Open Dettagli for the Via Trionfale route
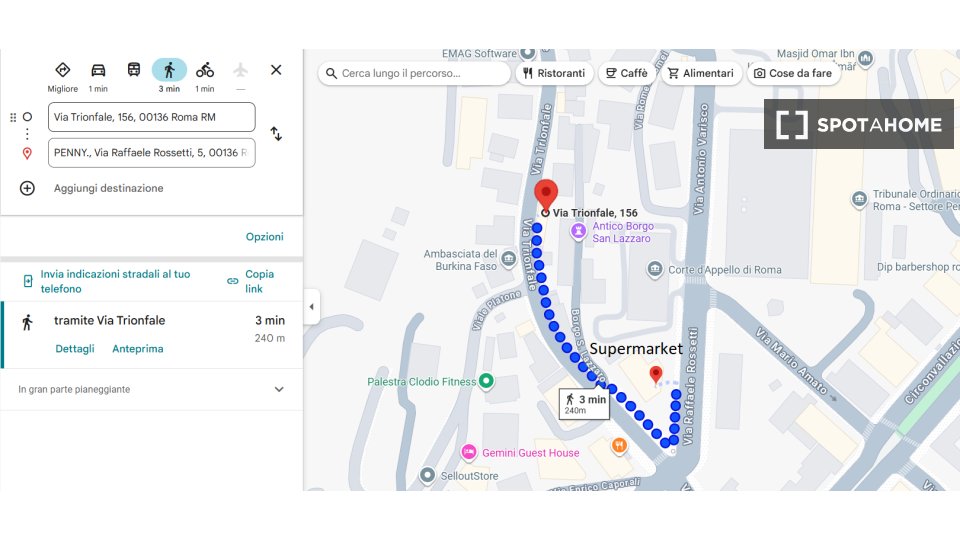 [75, 349]
